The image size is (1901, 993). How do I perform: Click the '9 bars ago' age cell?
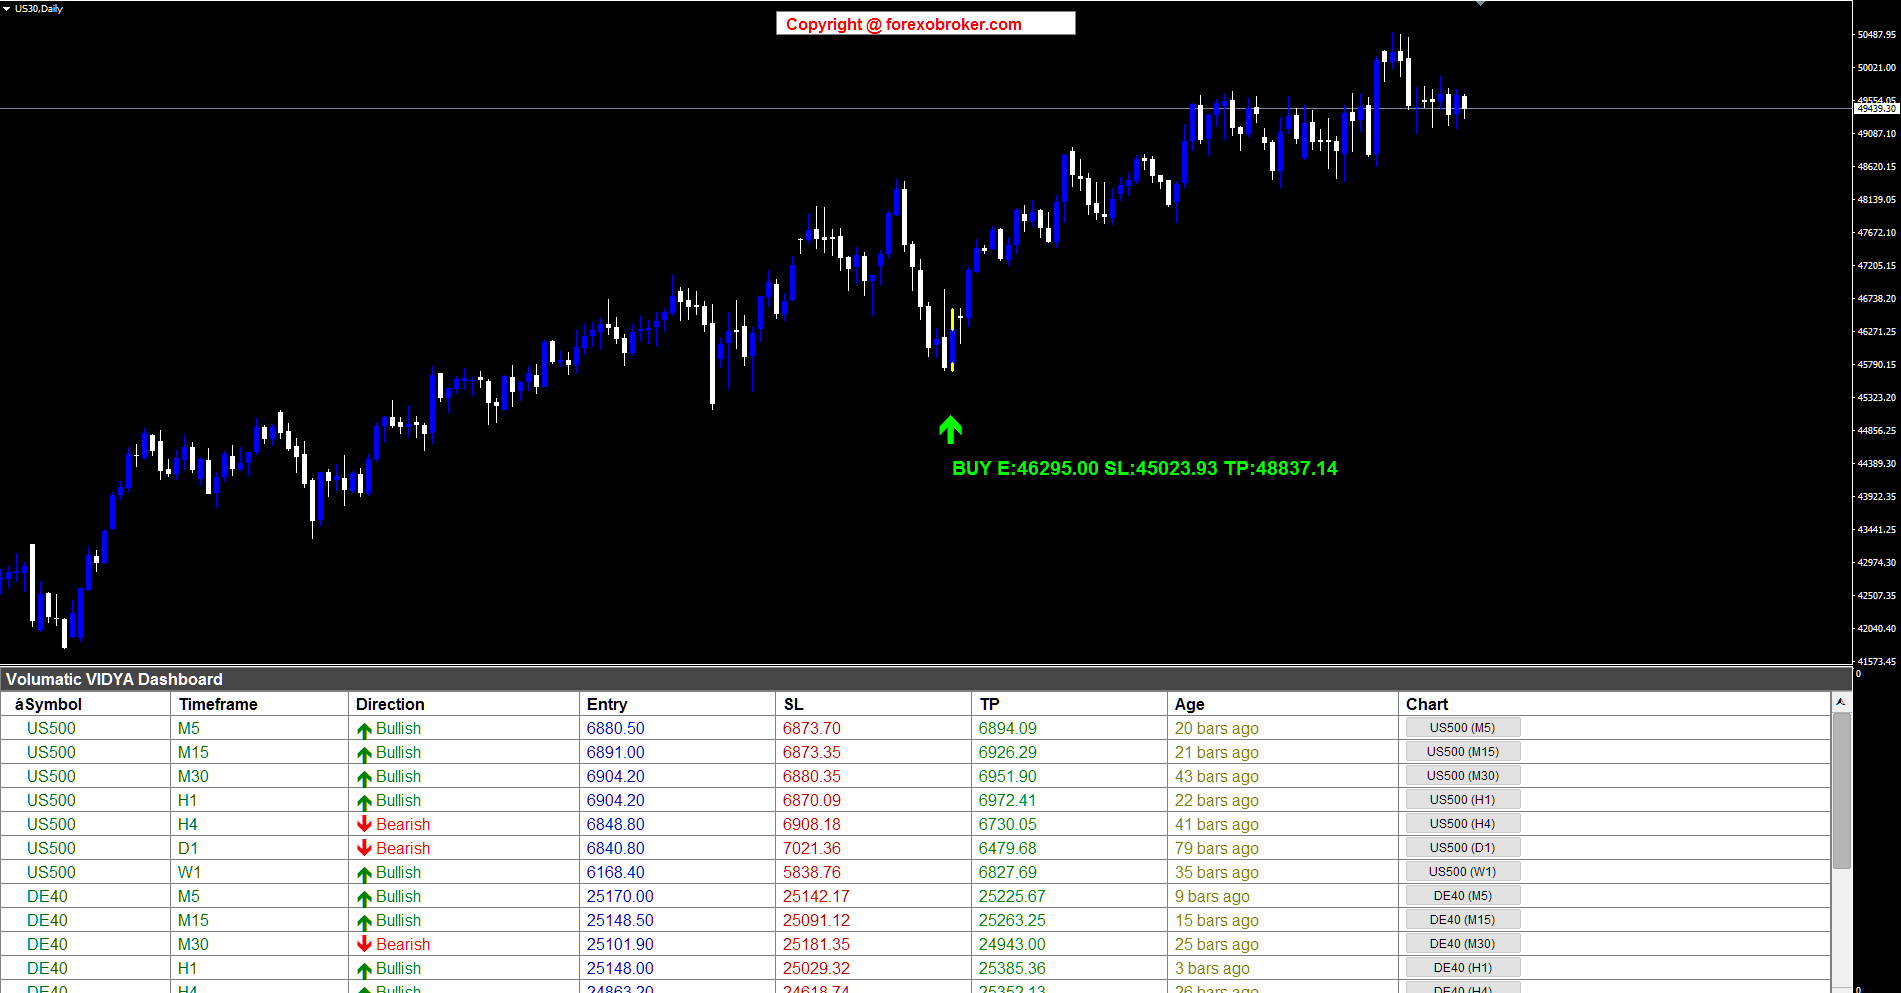(1212, 896)
